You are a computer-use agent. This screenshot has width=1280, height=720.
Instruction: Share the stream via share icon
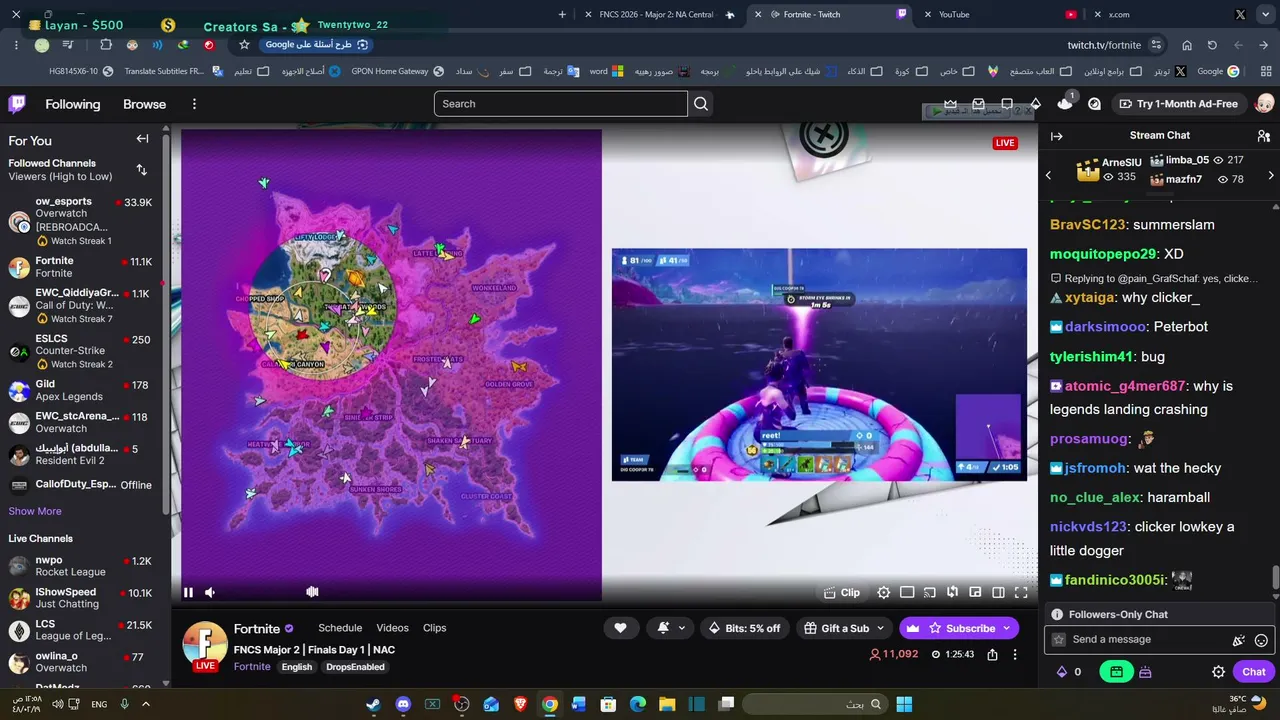[x=992, y=654]
